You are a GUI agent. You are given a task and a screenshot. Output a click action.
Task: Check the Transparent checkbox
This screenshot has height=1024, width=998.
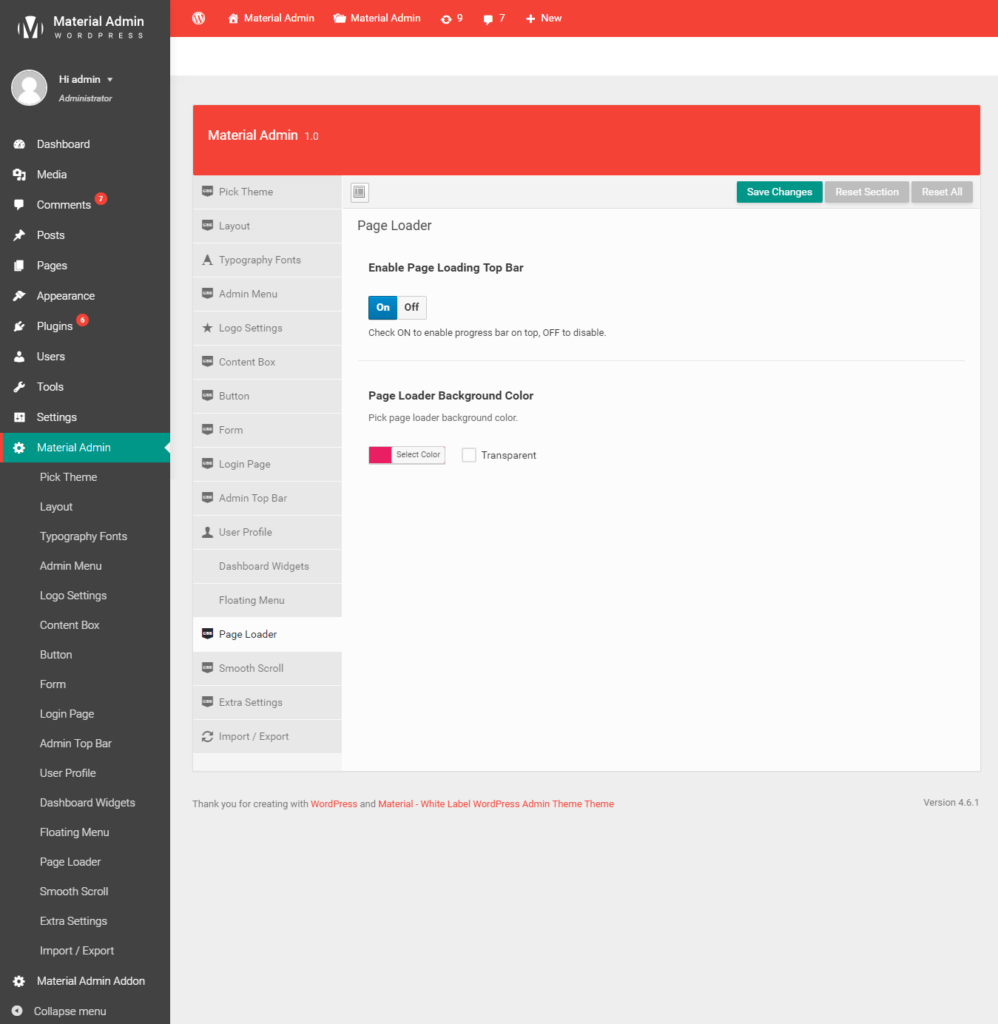coord(469,455)
